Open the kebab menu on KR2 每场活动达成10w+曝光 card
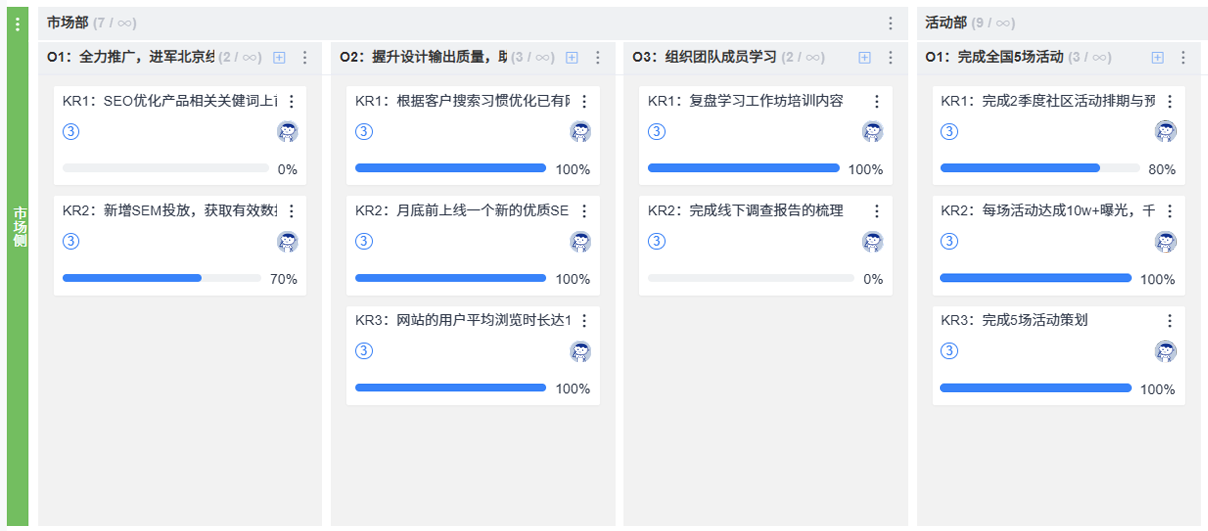 tap(1170, 211)
